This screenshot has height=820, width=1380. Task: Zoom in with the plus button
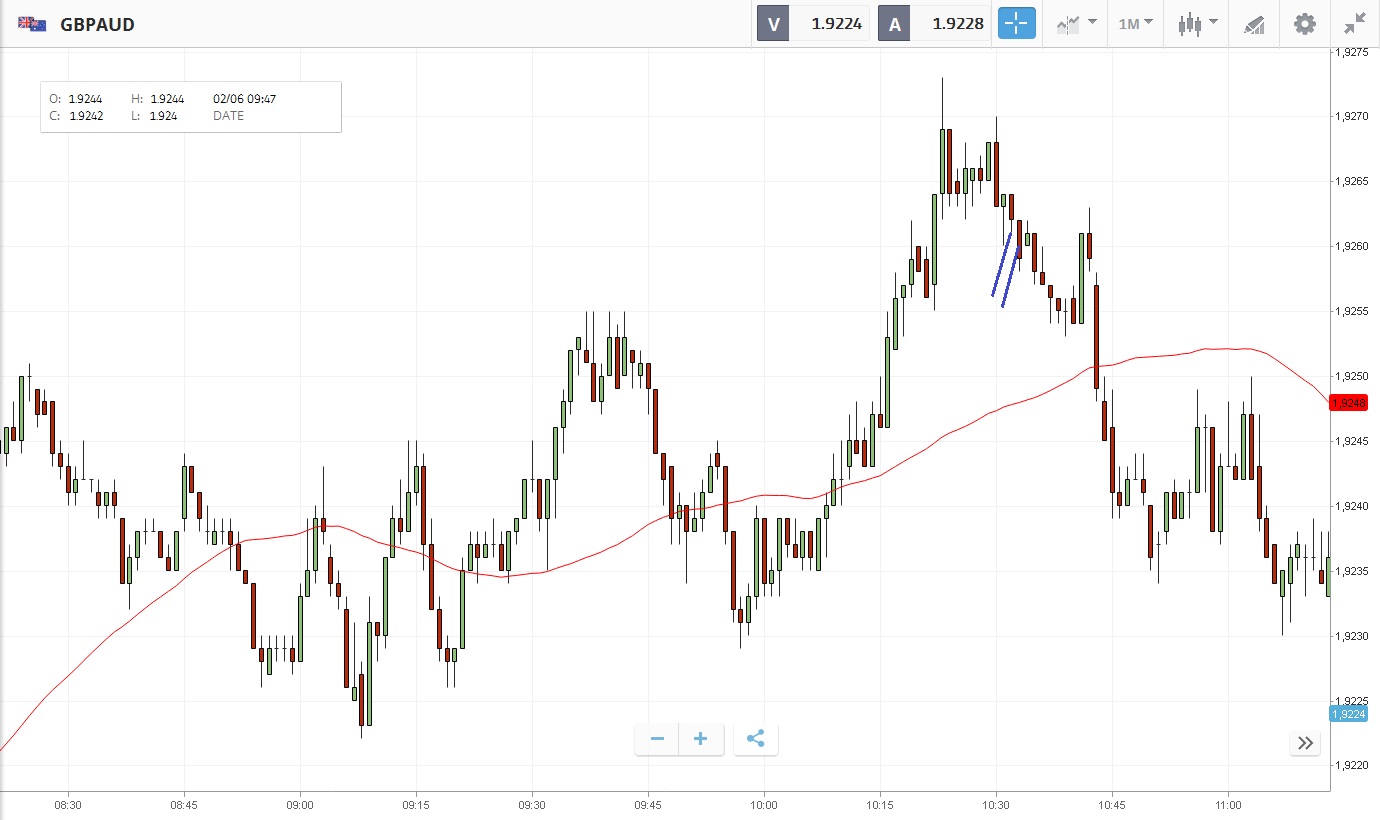[701, 739]
